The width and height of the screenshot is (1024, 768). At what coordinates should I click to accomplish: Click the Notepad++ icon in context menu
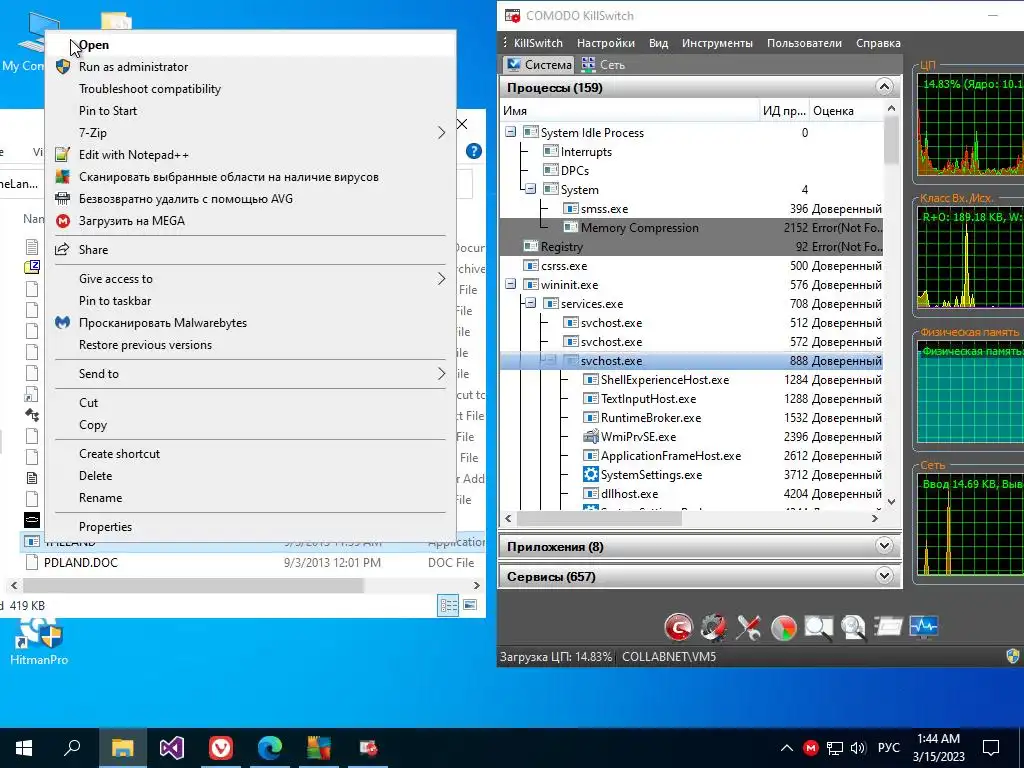pos(63,155)
